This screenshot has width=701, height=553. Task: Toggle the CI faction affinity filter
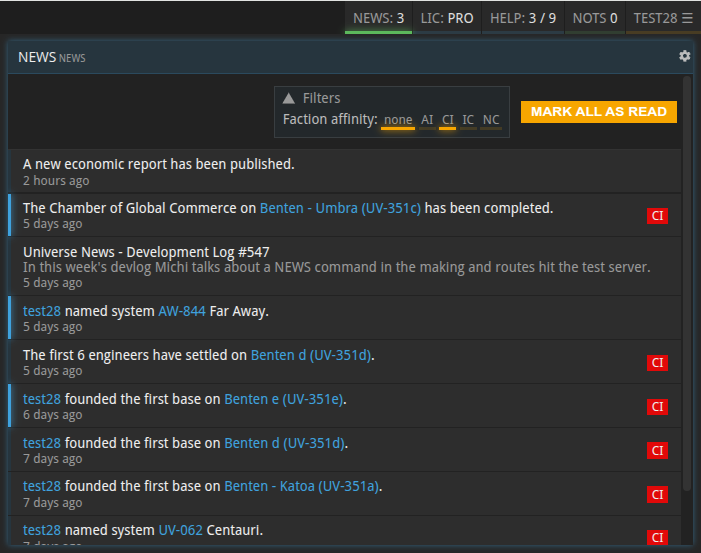click(448, 120)
